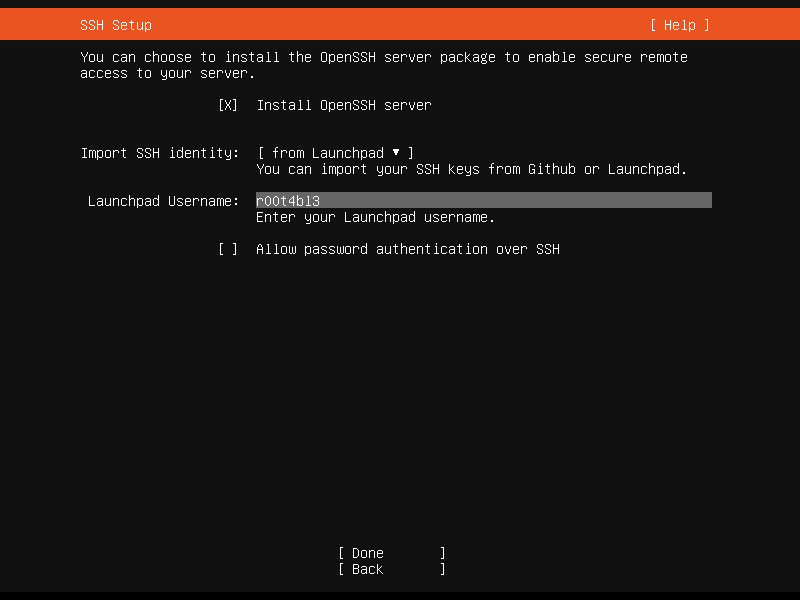
Task: Click the Import SSH identity label
Action: click(x=160, y=153)
